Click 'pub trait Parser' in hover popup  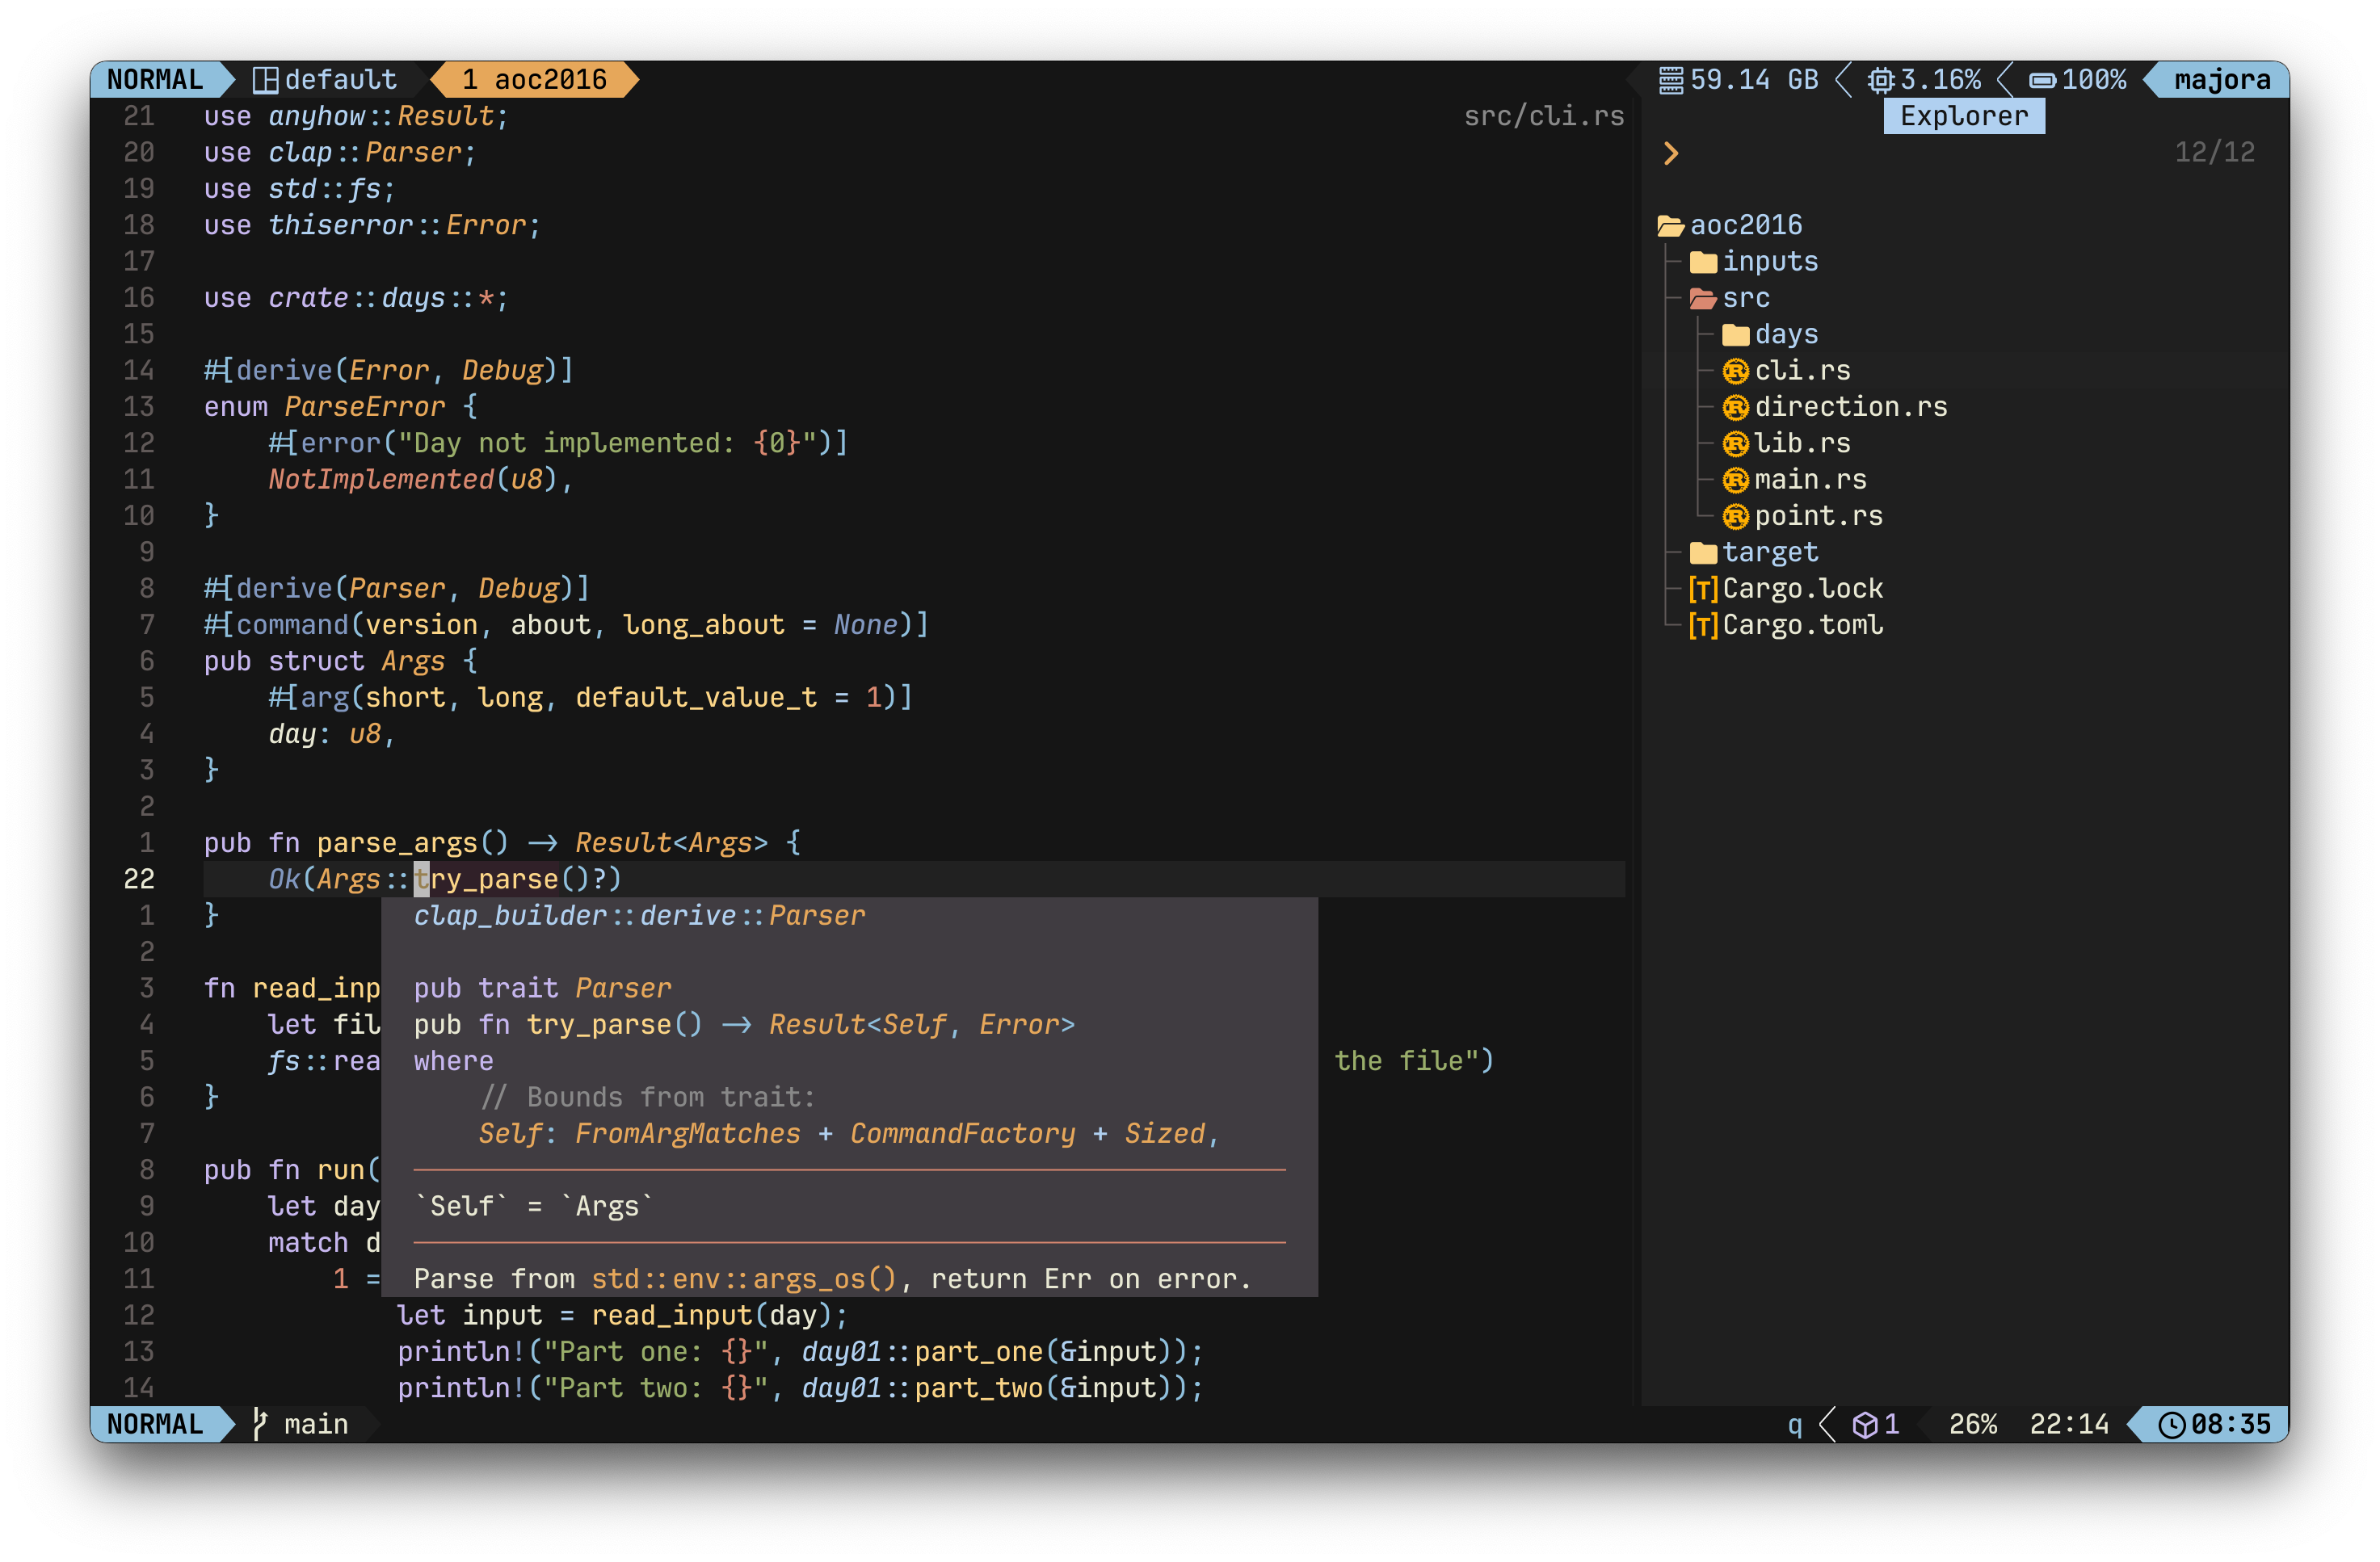(543, 988)
